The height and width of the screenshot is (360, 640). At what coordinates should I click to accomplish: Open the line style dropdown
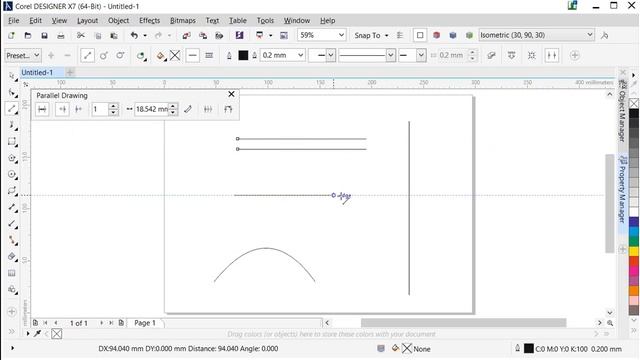pyautogui.click(x=391, y=56)
